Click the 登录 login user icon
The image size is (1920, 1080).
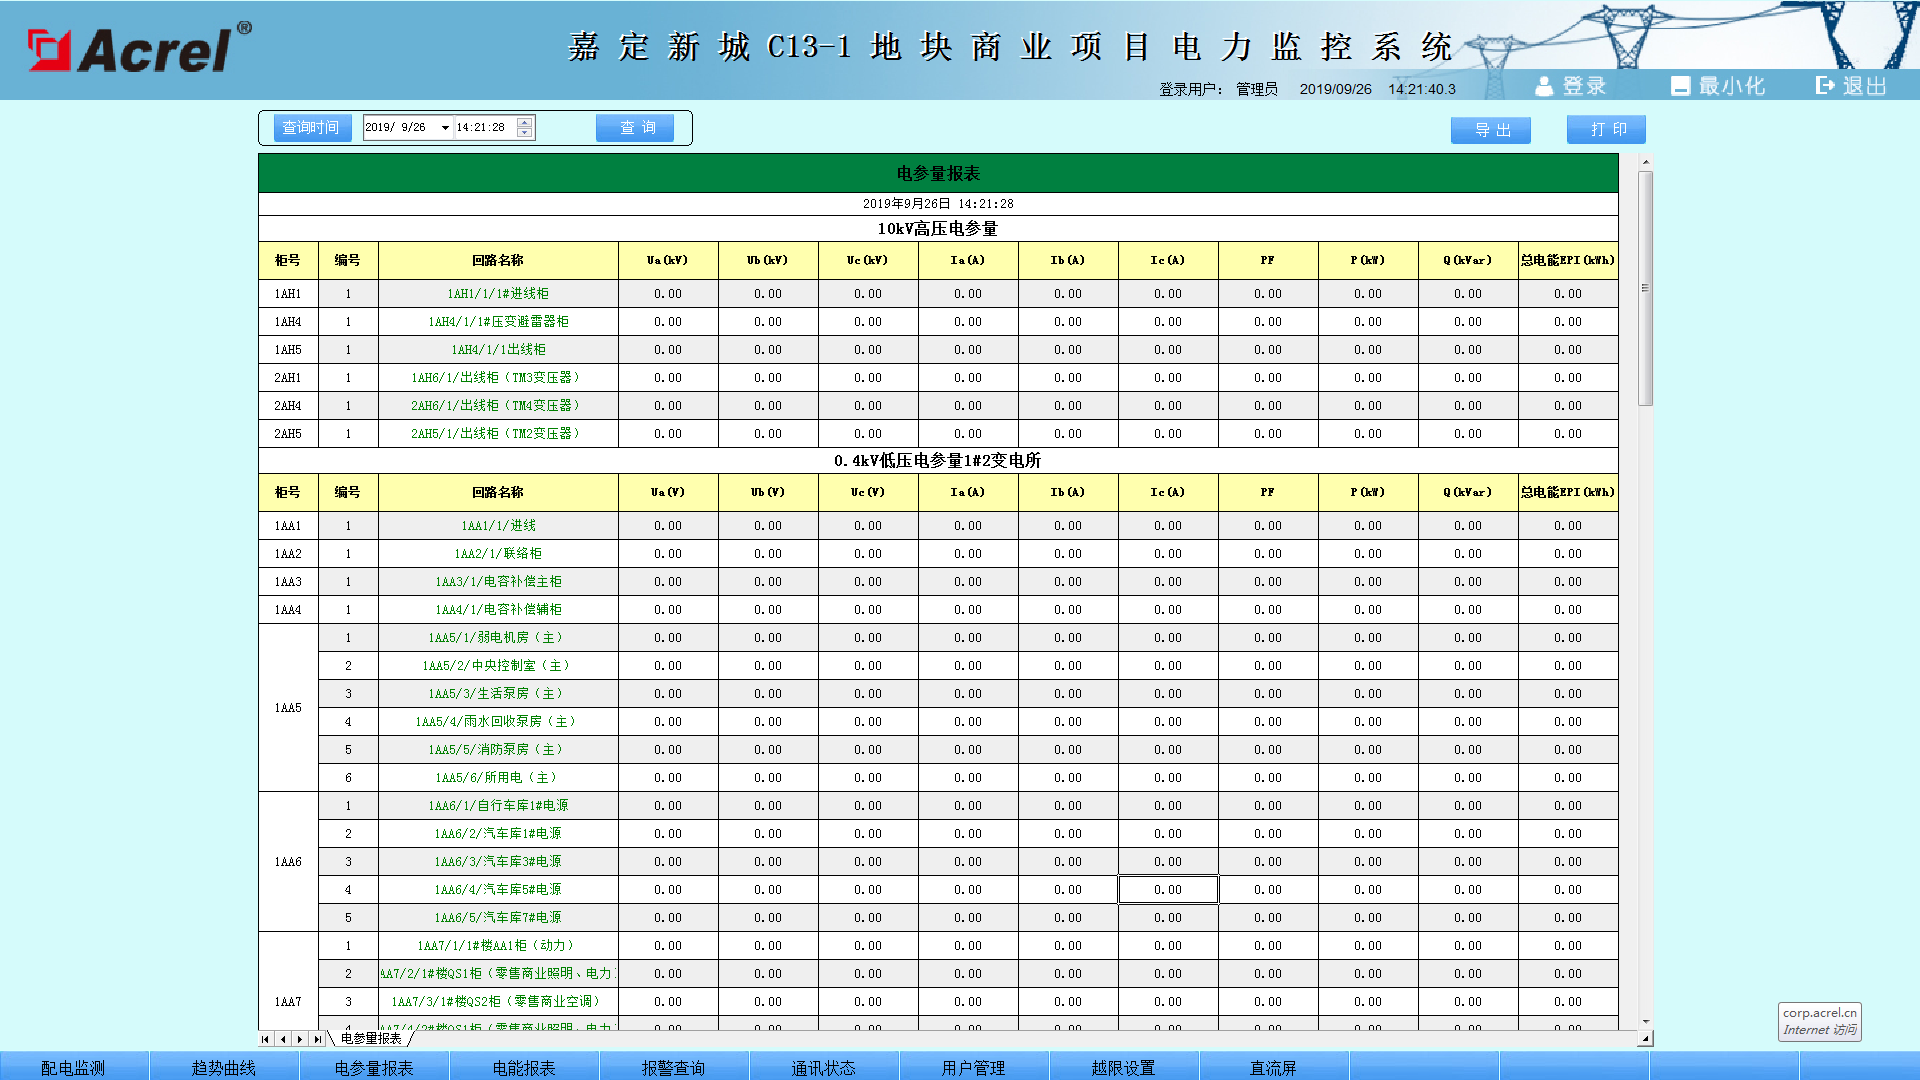click(x=1544, y=86)
